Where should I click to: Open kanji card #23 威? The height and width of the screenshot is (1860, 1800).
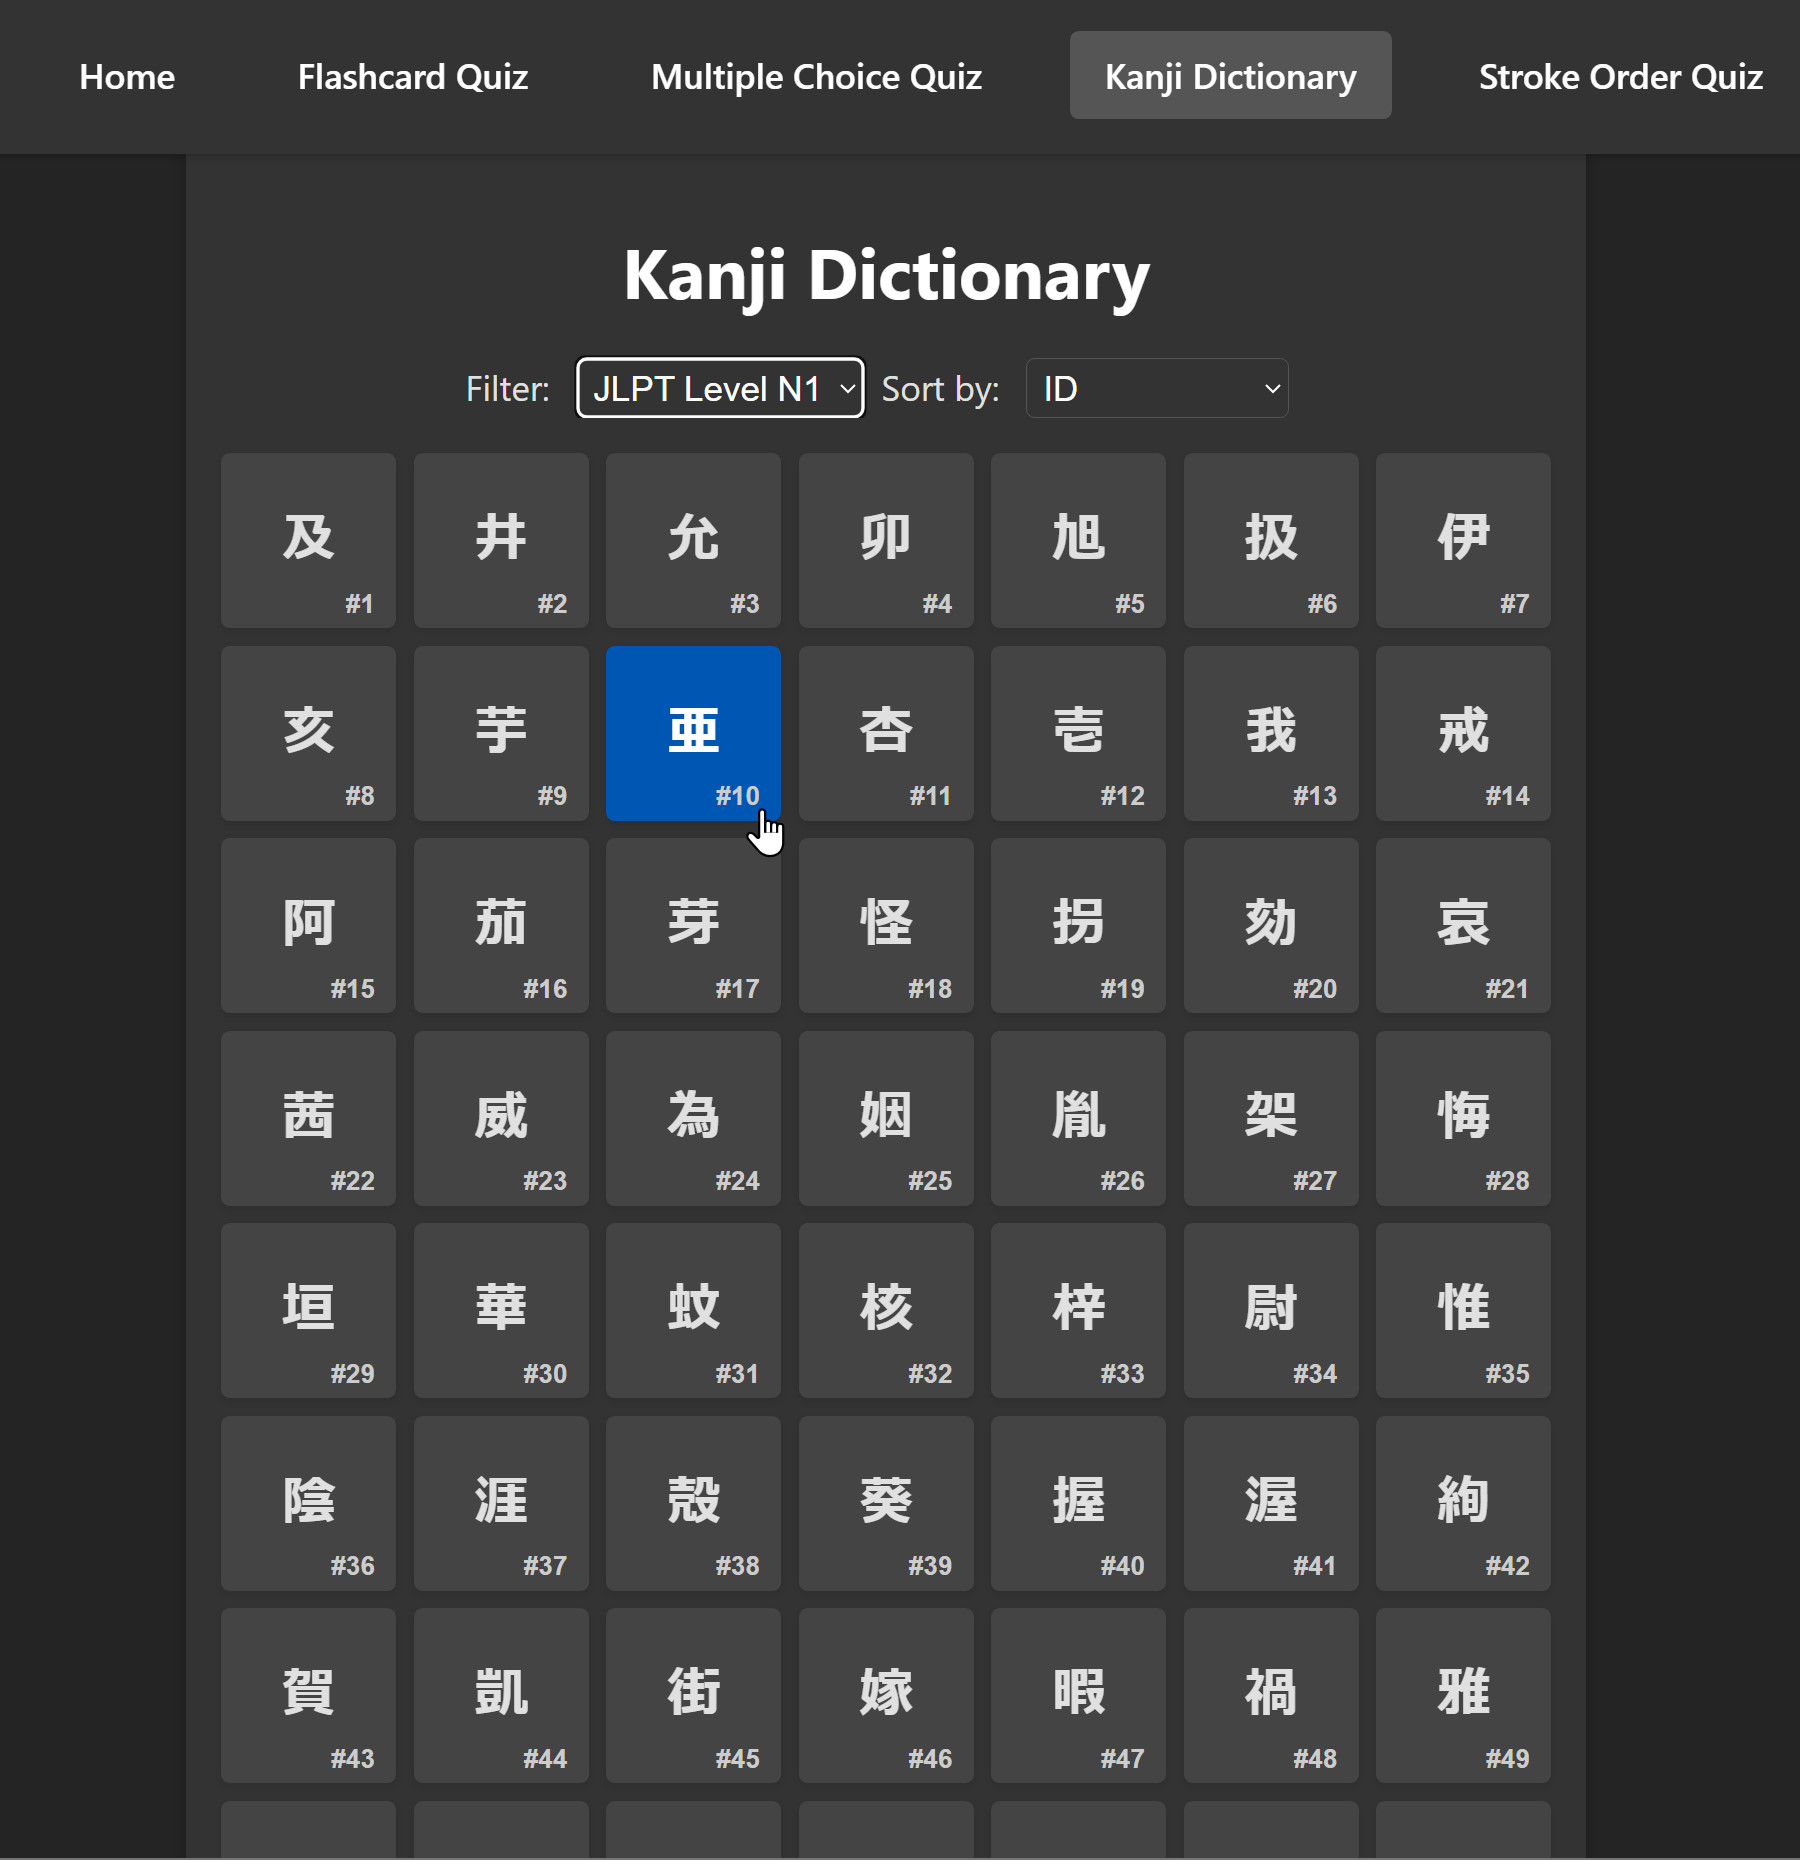[x=501, y=1118]
